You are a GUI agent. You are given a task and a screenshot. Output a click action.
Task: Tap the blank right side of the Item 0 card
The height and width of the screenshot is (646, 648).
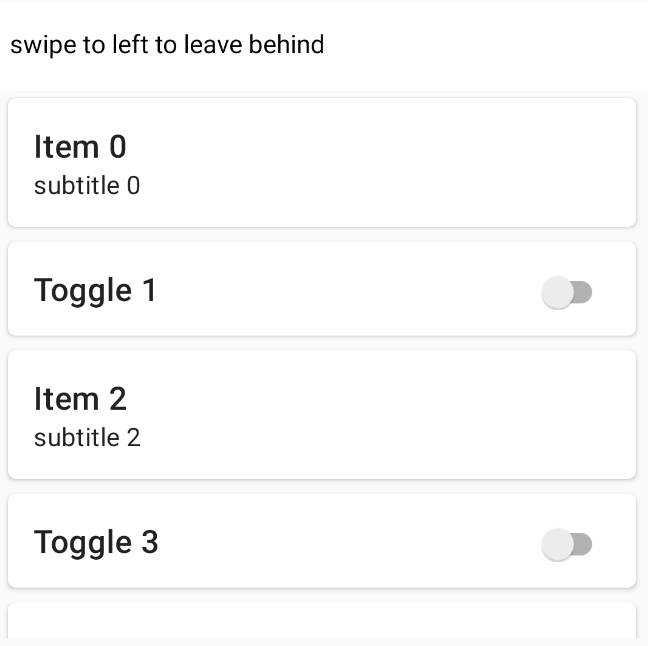click(500, 163)
